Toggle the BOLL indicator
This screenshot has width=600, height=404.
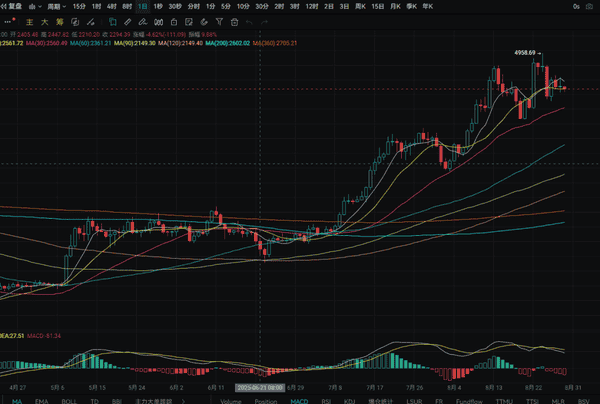[69, 399]
